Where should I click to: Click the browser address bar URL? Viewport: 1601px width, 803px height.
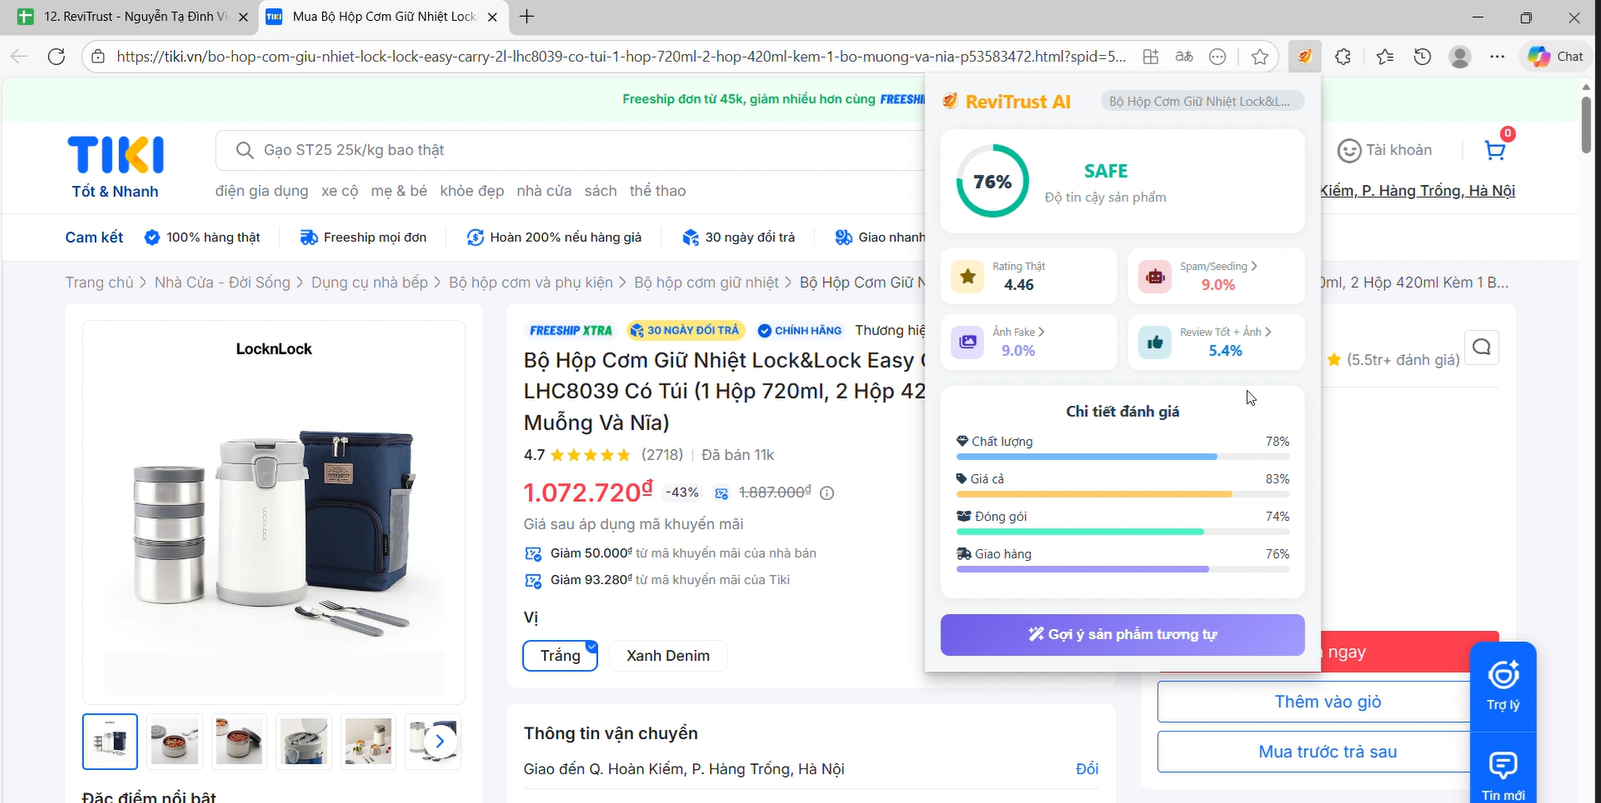point(620,57)
